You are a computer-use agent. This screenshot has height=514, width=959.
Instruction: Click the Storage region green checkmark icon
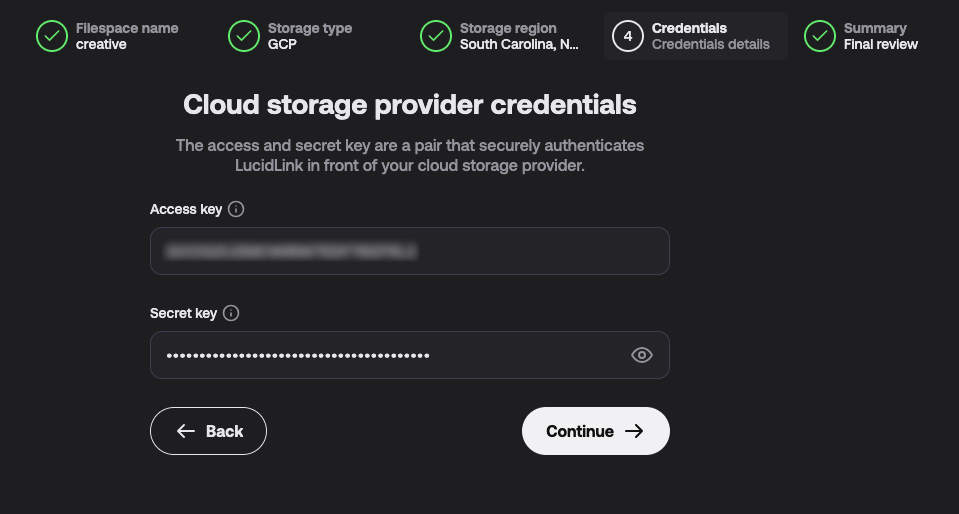tap(436, 36)
